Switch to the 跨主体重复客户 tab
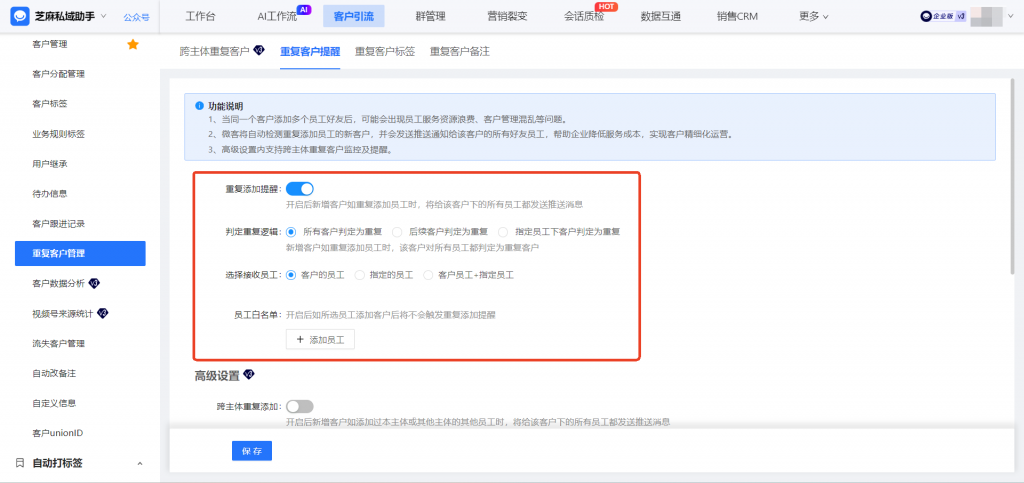 (214, 51)
